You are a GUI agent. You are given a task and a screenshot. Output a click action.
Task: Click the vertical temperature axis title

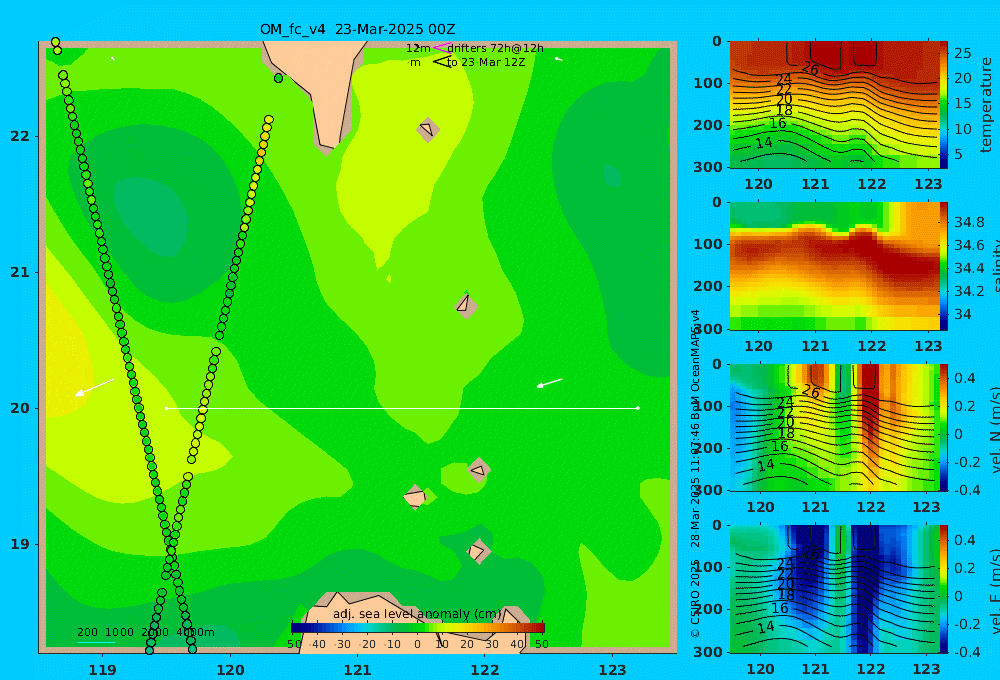click(x=986, y=105)
